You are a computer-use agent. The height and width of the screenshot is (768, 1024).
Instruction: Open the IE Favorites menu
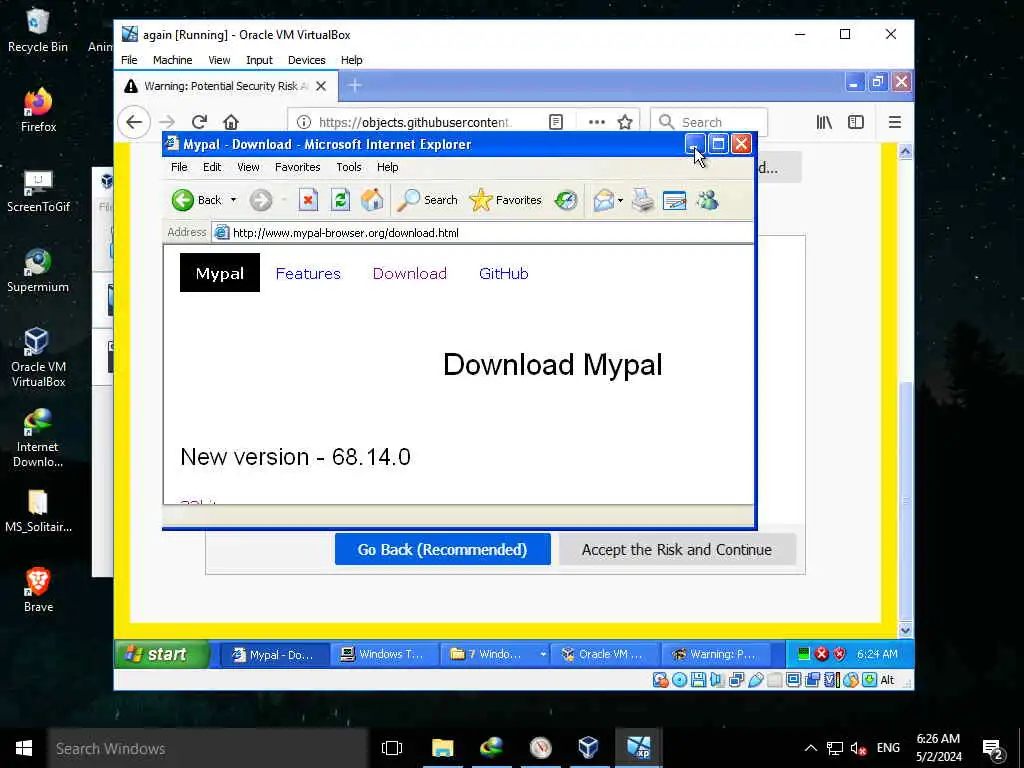pos(297,167)
